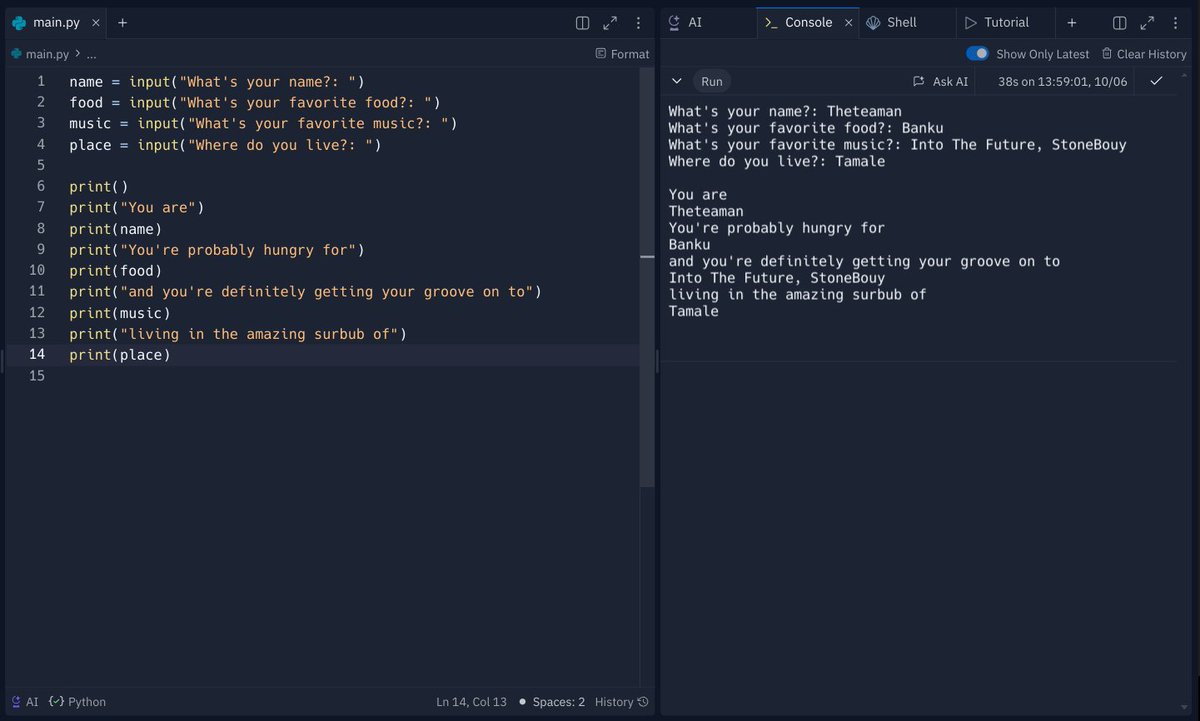1200x721 pixels.
Task: Click line number 14 in the gutter
Action: [37, 354]
